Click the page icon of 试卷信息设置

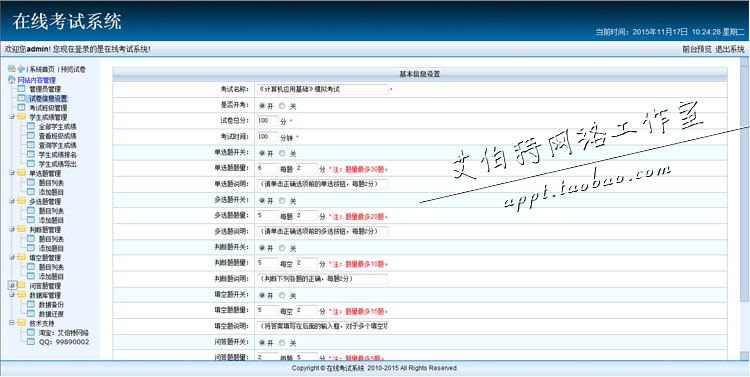click(21, 98)
